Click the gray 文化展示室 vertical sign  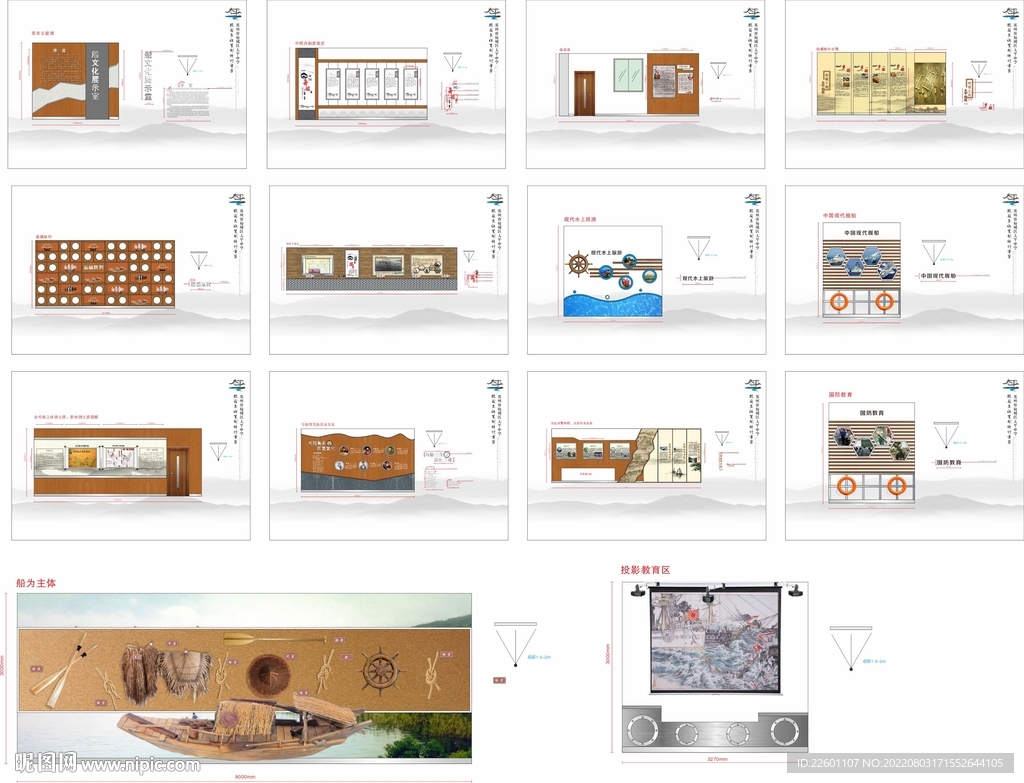[x=96, y=81]
